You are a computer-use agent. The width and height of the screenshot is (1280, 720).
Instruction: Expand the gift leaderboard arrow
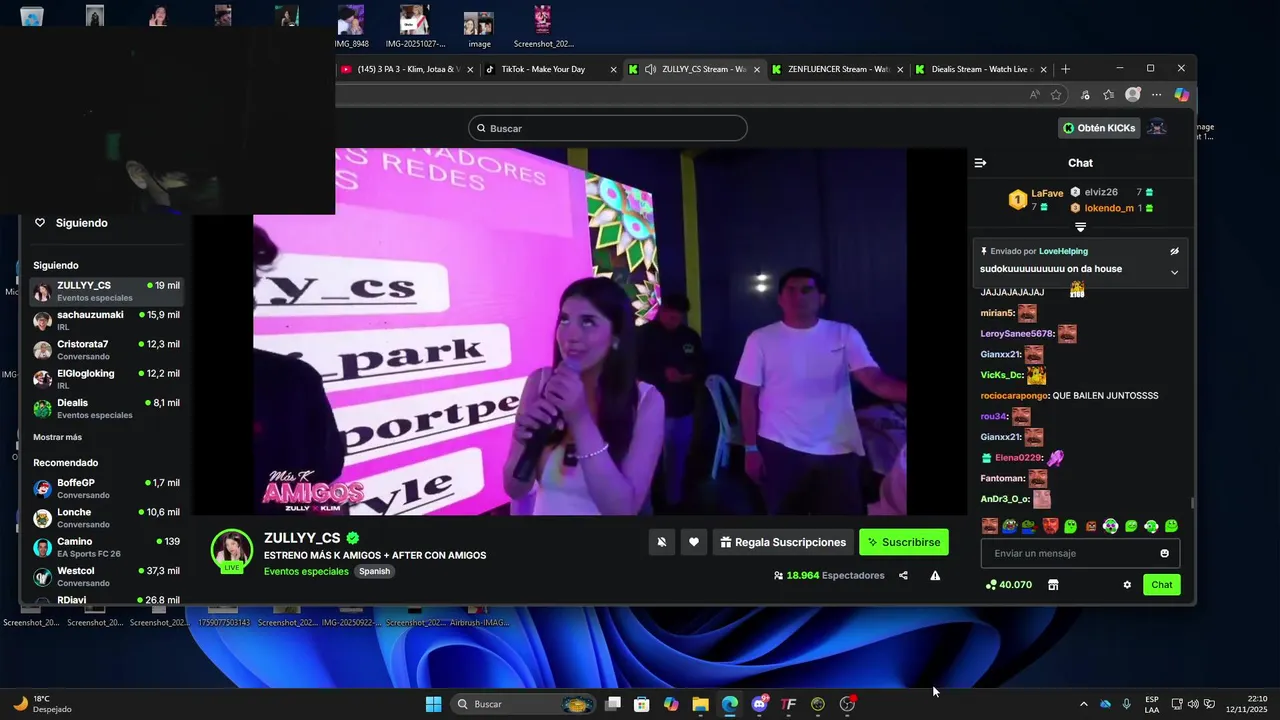click(x=1080, y=227)
